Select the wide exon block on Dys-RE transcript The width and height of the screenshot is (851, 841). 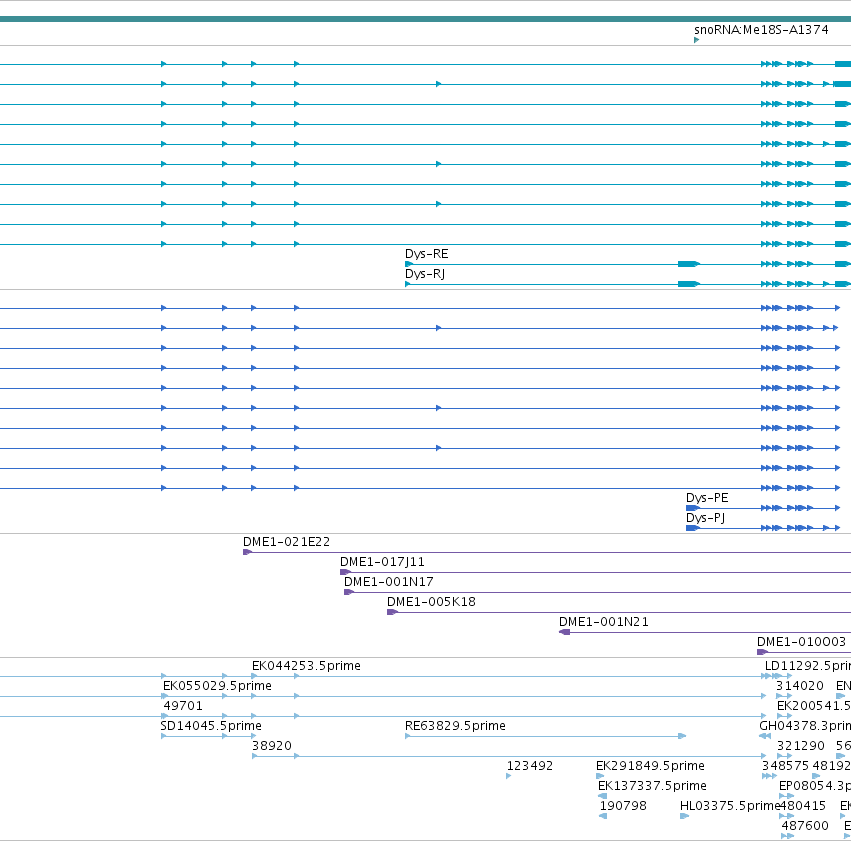pos(689,264)
